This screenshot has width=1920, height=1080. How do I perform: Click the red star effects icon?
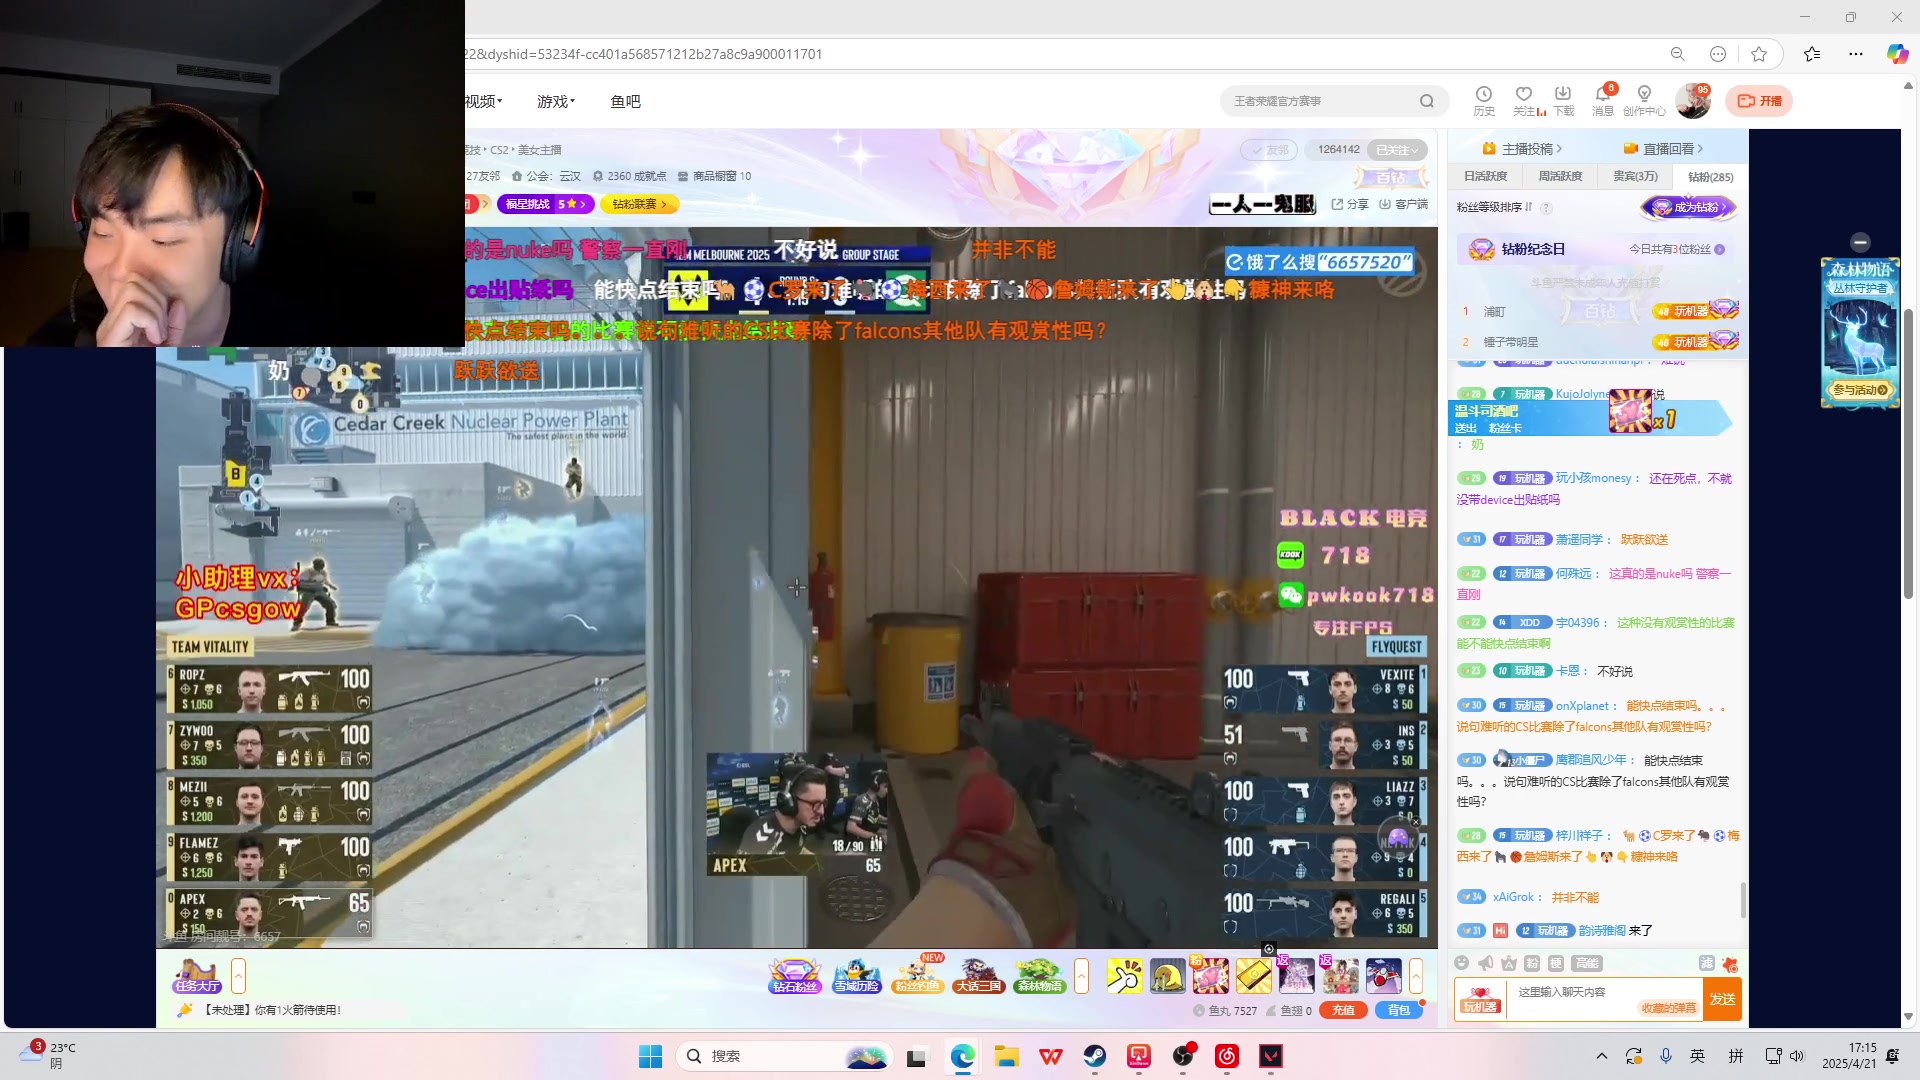point(1731,964)
